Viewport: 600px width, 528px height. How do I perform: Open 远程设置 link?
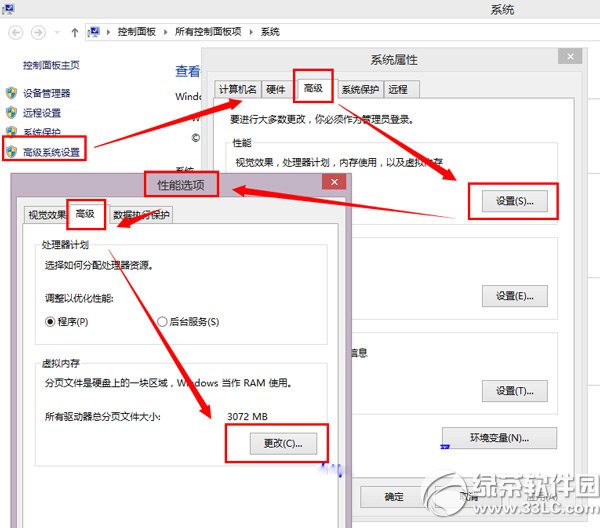pos(42,113)
